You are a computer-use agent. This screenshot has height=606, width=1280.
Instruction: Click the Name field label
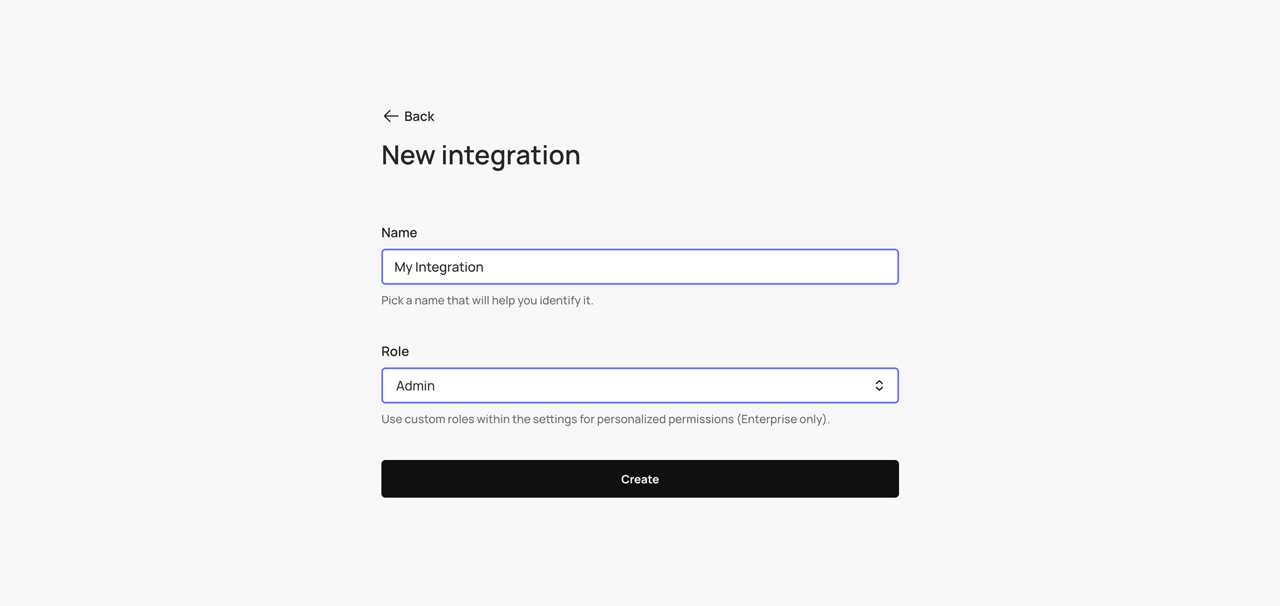pos(399,232)
